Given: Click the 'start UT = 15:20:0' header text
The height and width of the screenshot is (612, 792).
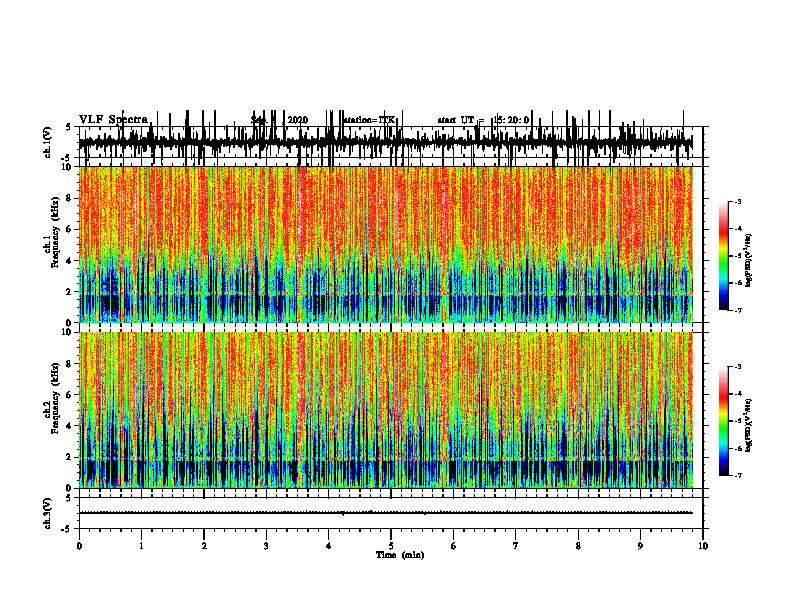Looking at the screenshot, I should tap(483, 120).
